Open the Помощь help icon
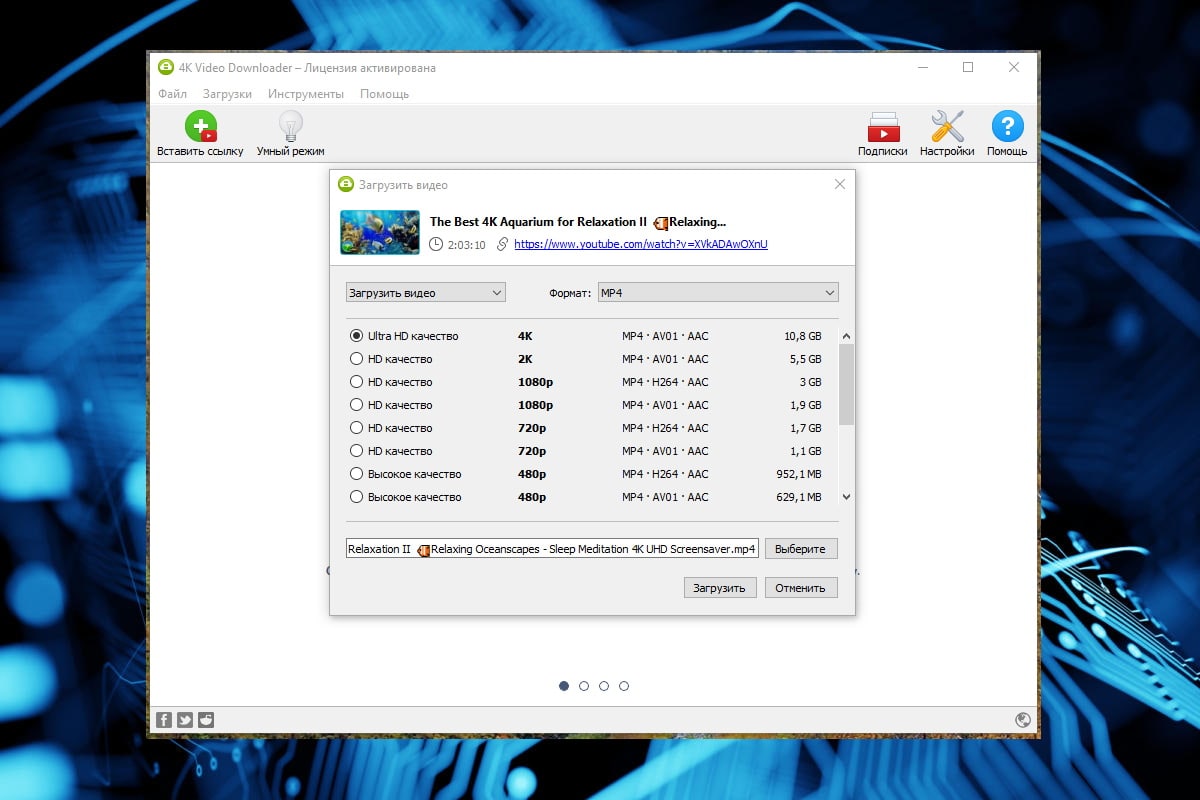The width and height of the screenshot is (1200, 800). [x=1007, y=127]
